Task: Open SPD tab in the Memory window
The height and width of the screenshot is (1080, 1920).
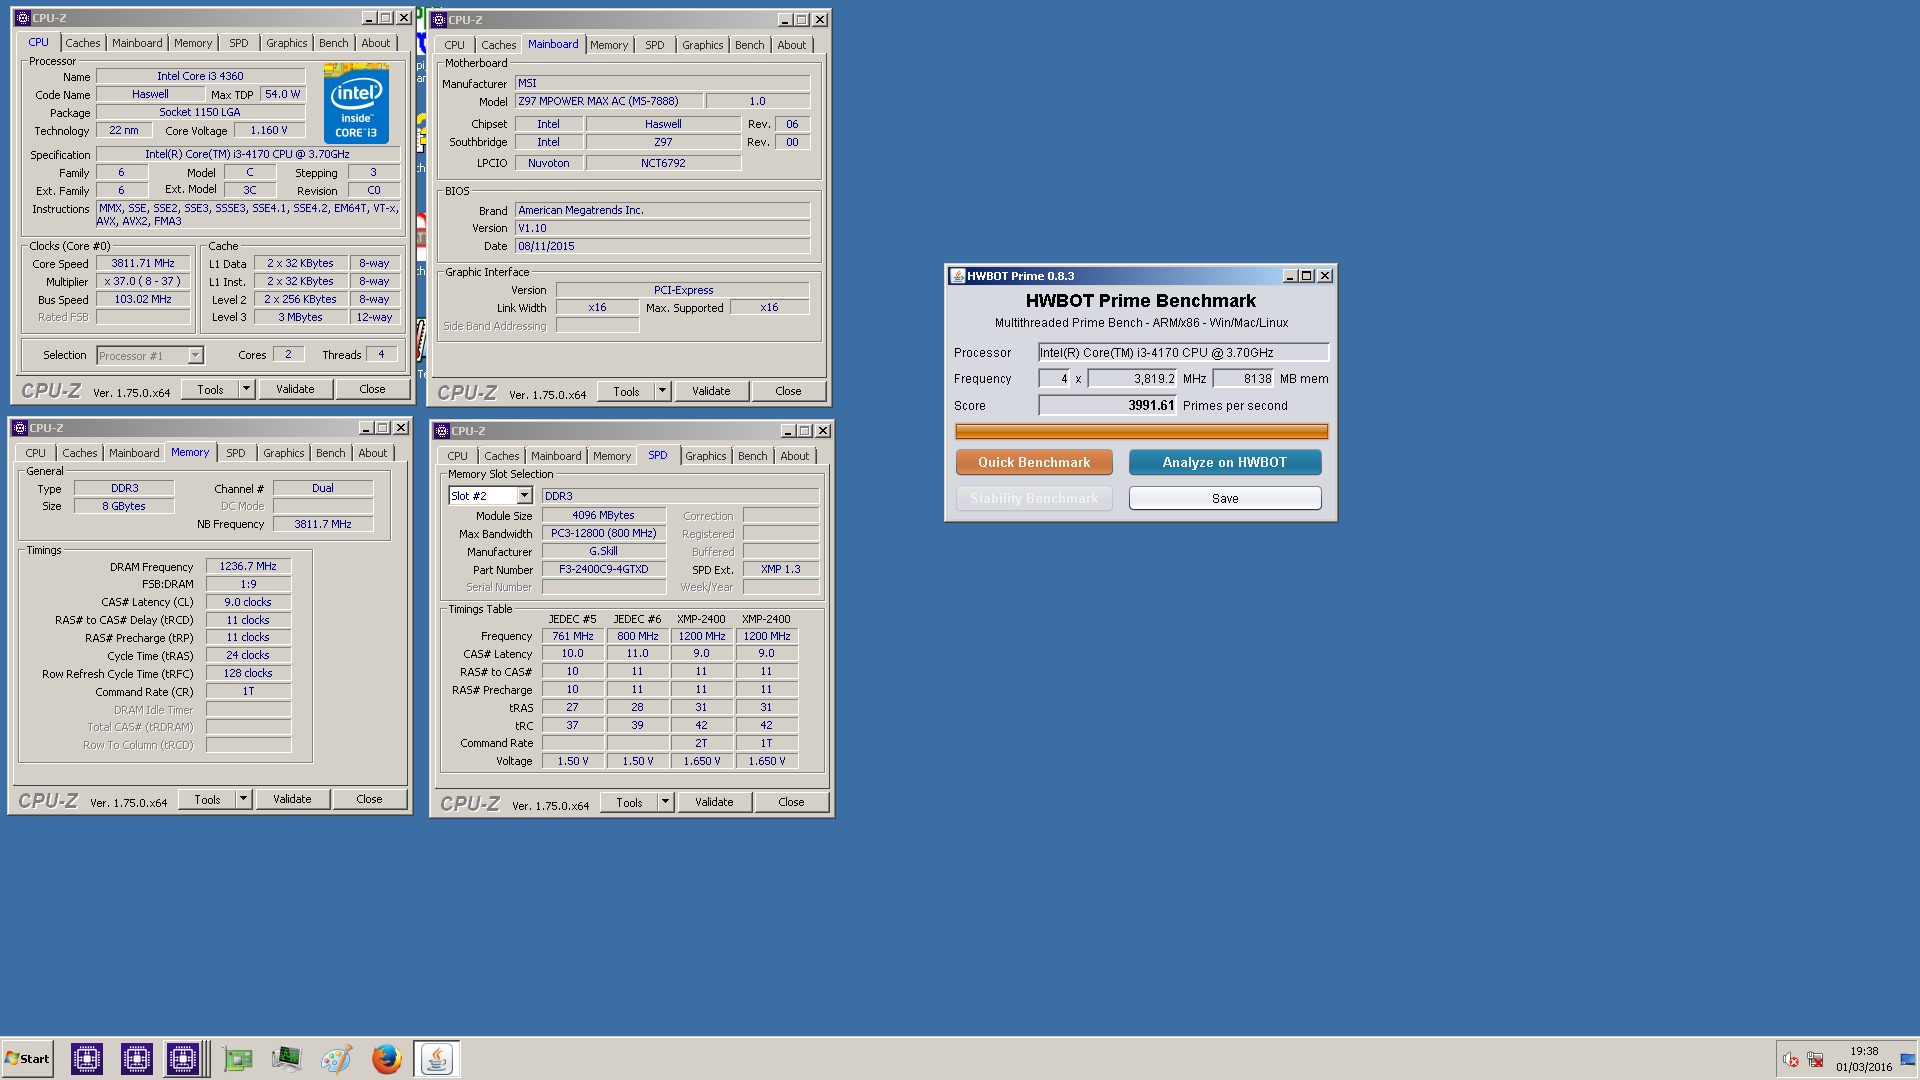Action: tap(236, 453)
